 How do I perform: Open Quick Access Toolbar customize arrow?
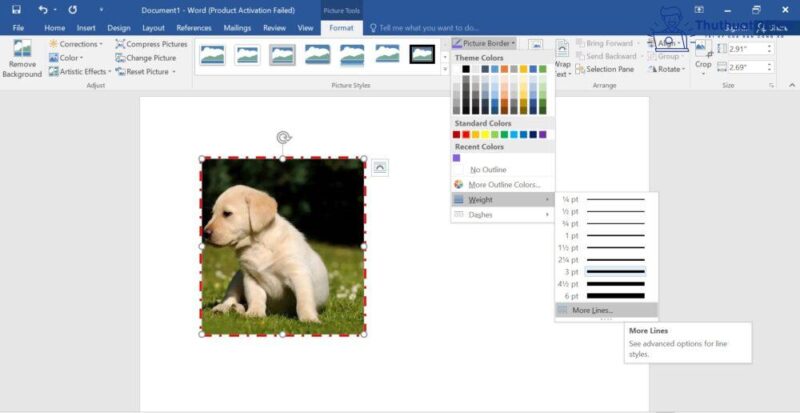tap(101, 10)
